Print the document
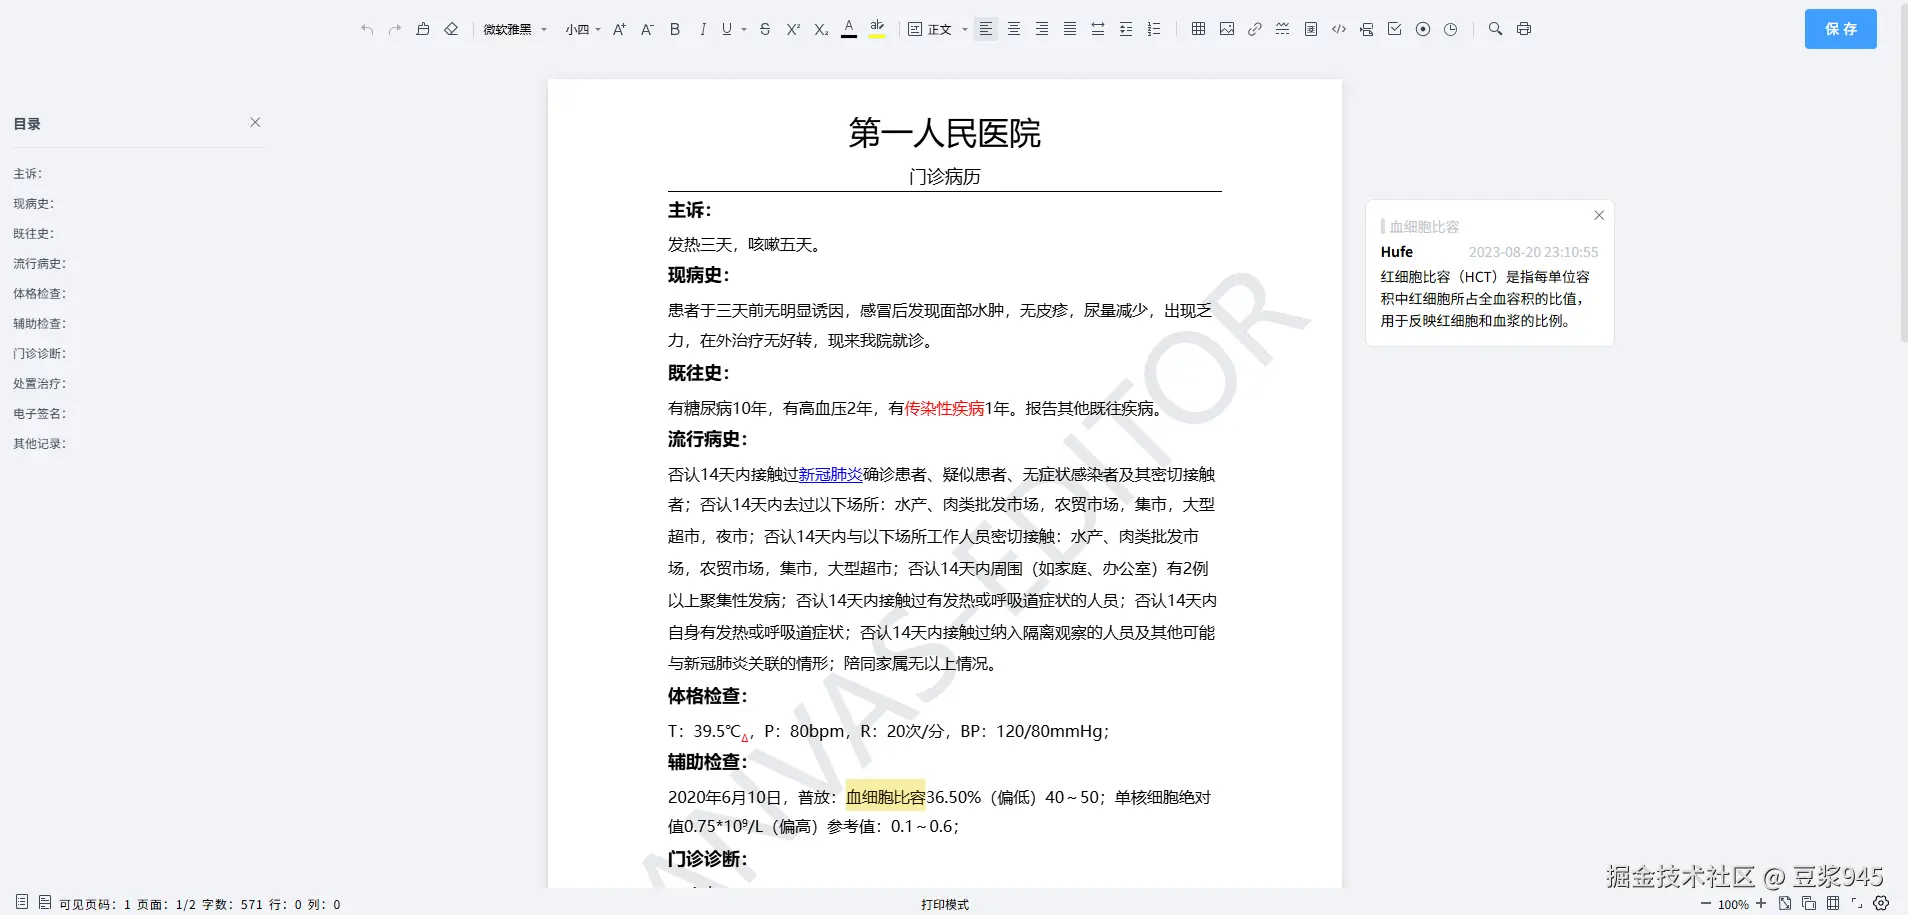The width and height of the screenshot is (1908, 915). pos(1524,30)
